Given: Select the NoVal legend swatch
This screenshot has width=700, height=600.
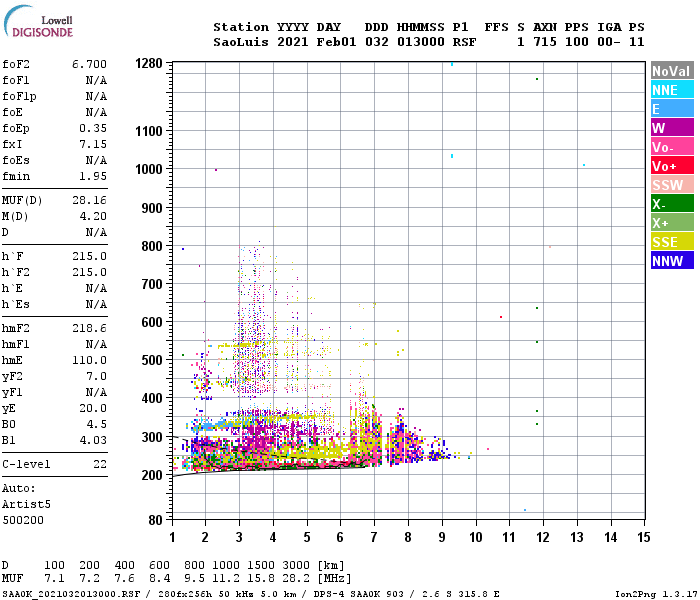Looking at the screenshot, I should [672, 71].
